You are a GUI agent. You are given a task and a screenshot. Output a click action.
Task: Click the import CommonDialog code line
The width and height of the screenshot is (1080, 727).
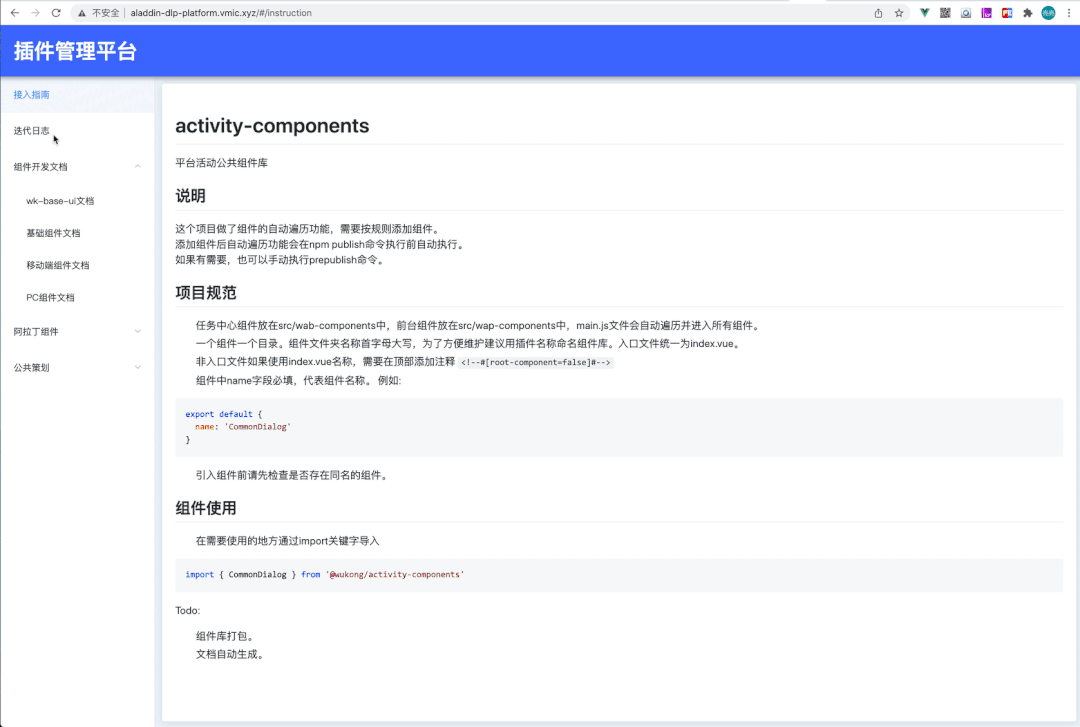point(324,574)
